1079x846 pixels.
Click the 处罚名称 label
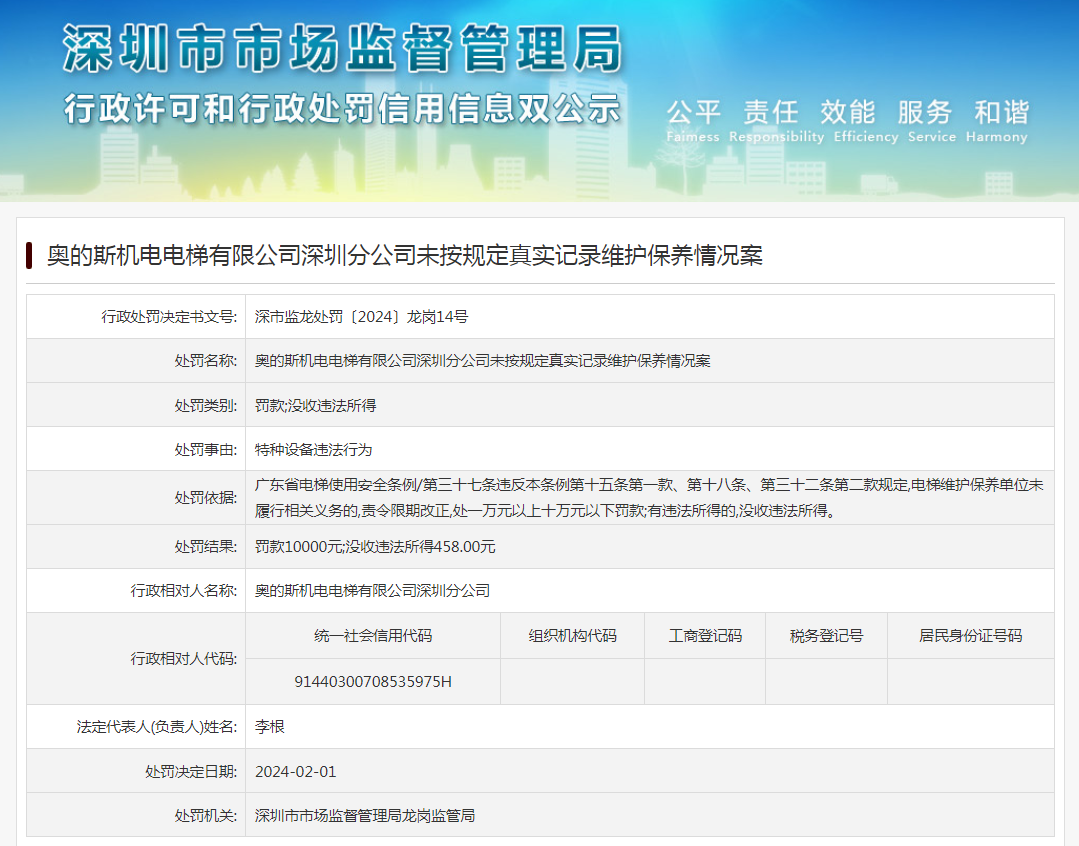206,361
